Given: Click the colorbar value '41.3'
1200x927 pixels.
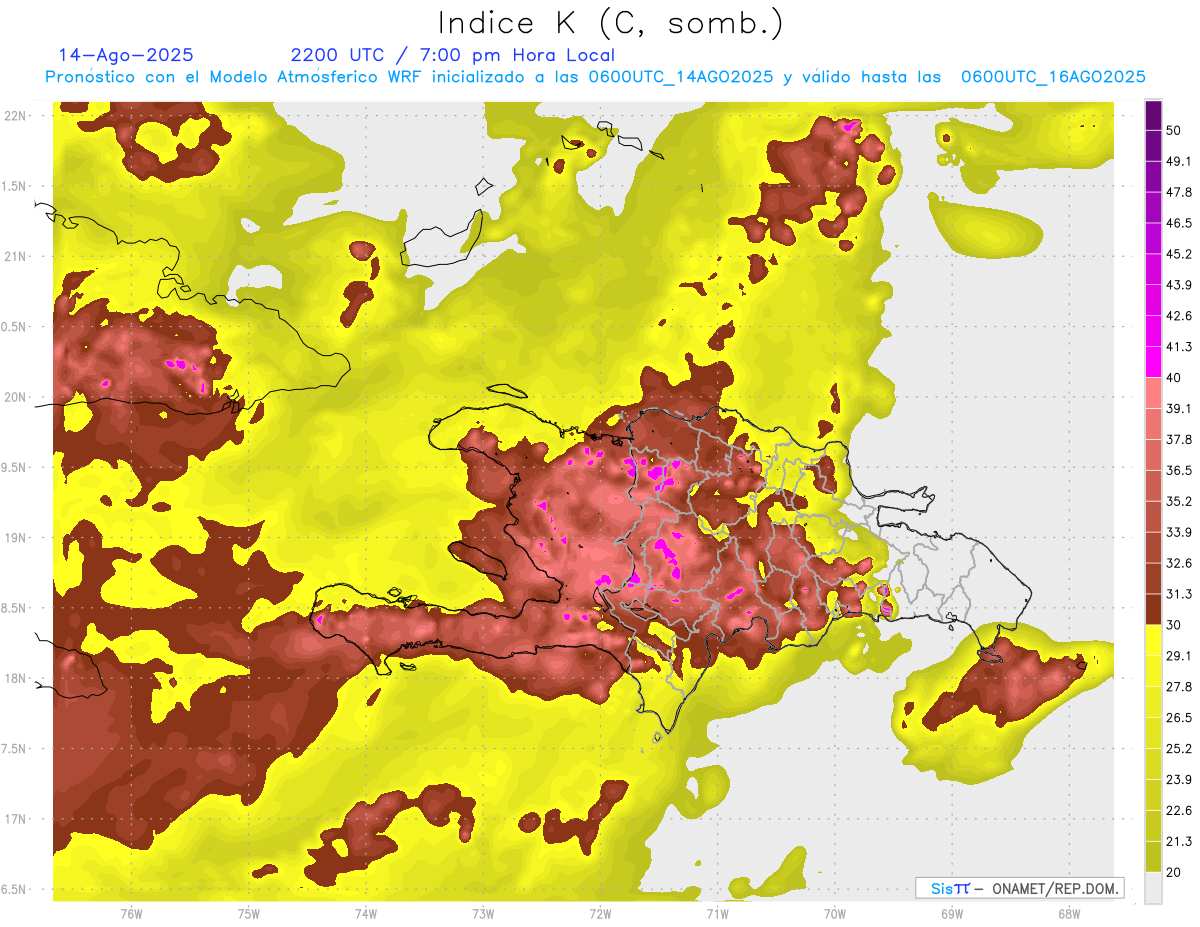Looking at the screenshot, I should click(x=1179, y=347).
